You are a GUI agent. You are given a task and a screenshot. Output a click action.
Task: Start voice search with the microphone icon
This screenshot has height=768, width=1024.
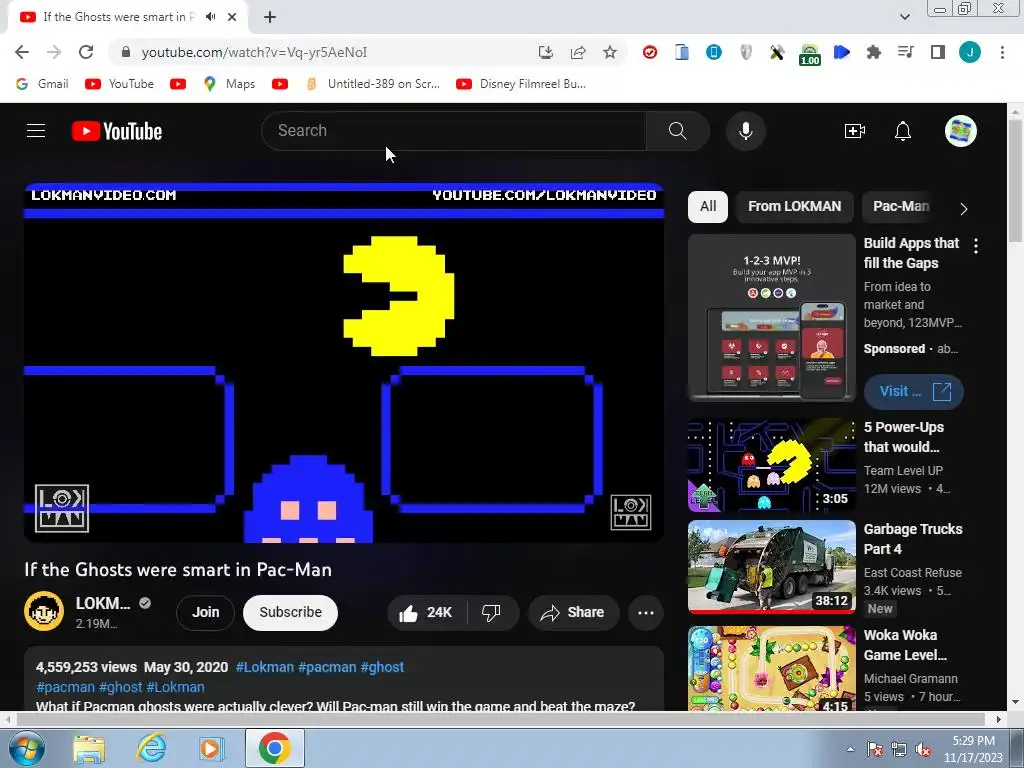[745, 131]
